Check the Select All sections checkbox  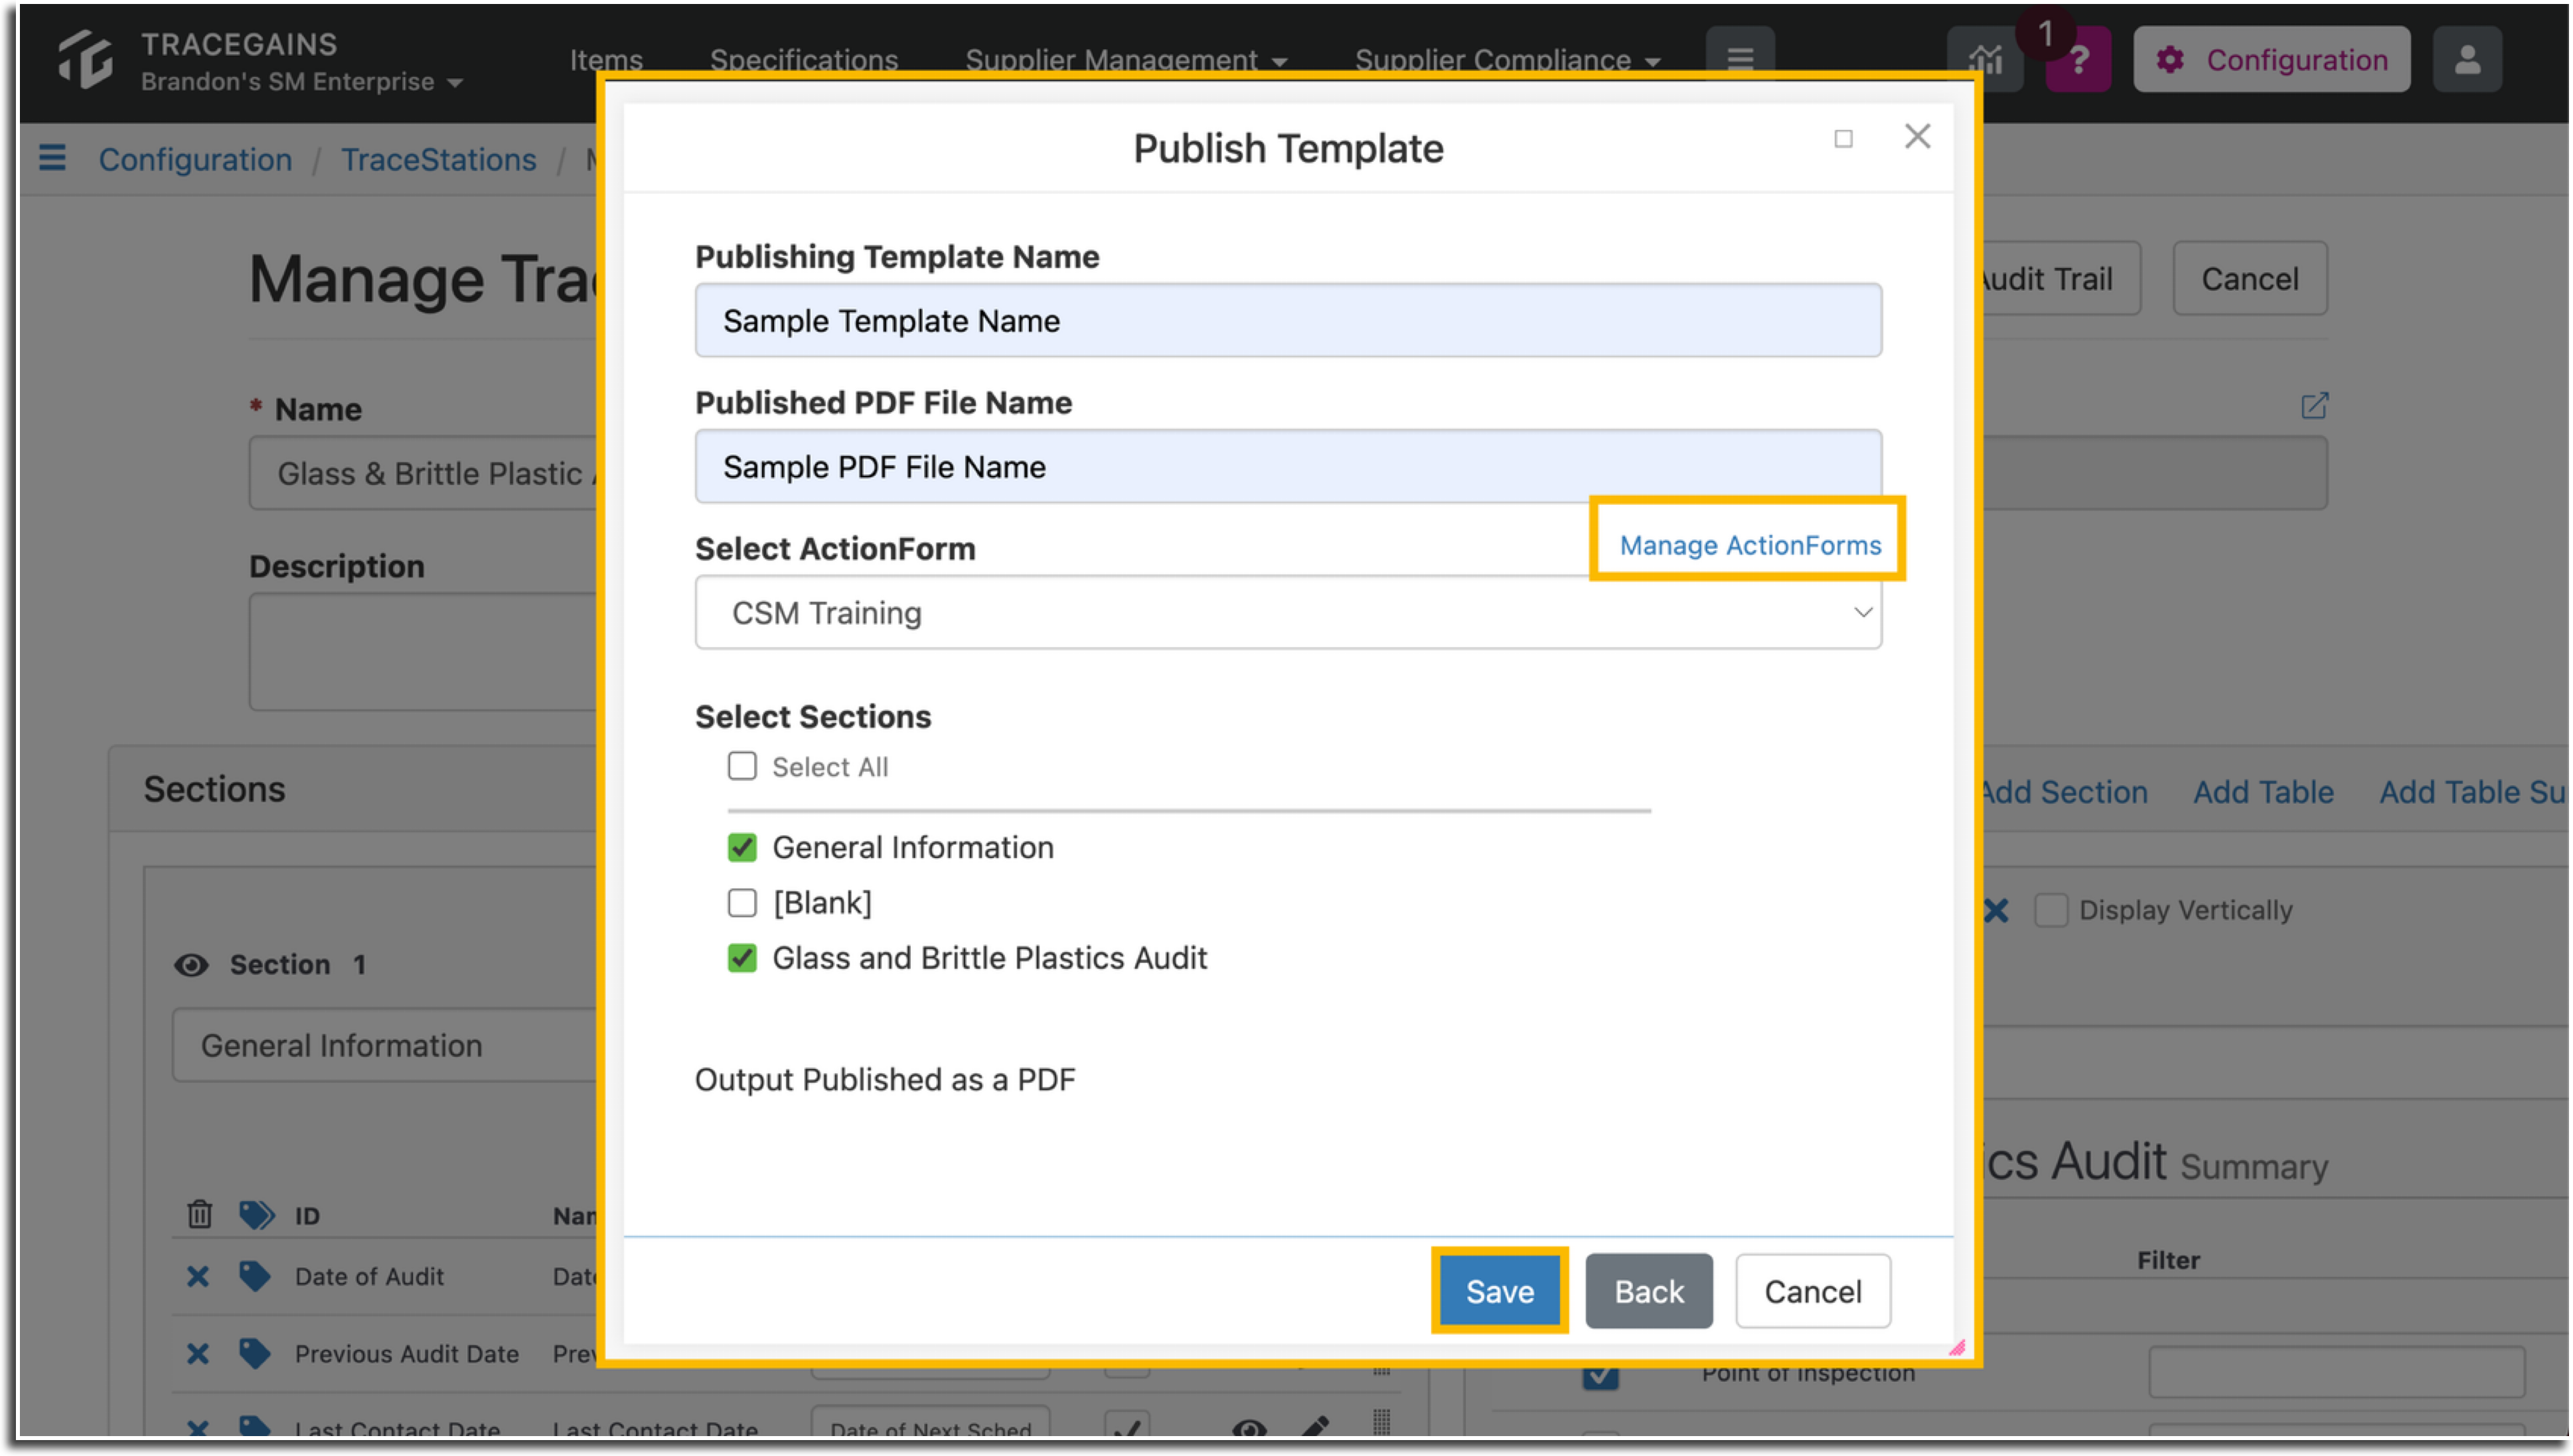coord(742,766)
